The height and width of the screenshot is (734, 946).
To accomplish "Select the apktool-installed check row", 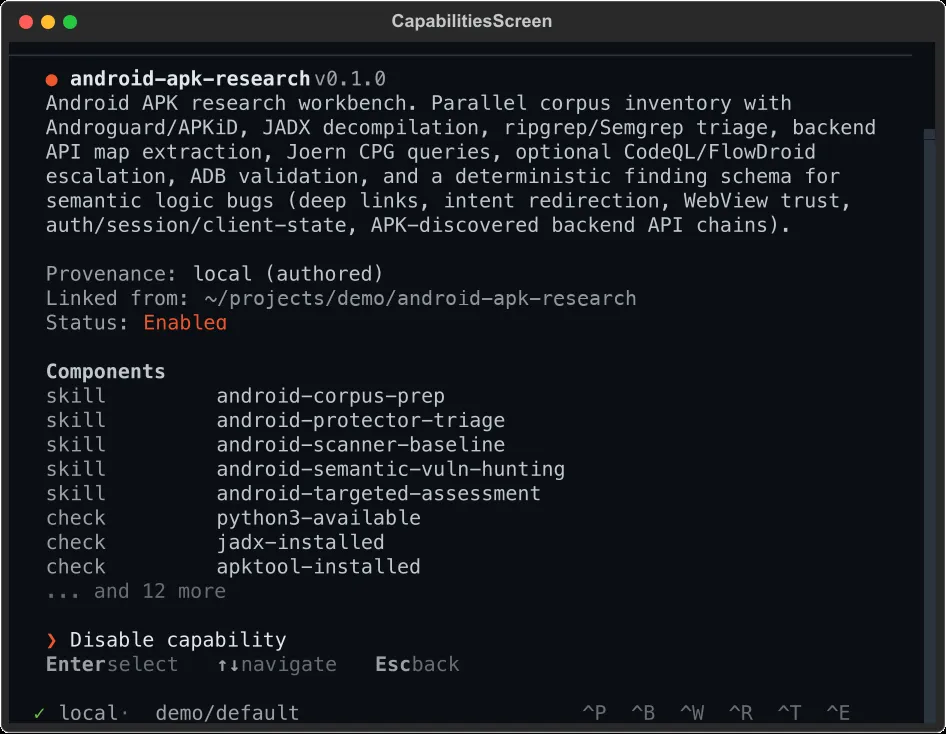I will click(x=233, y=567).
